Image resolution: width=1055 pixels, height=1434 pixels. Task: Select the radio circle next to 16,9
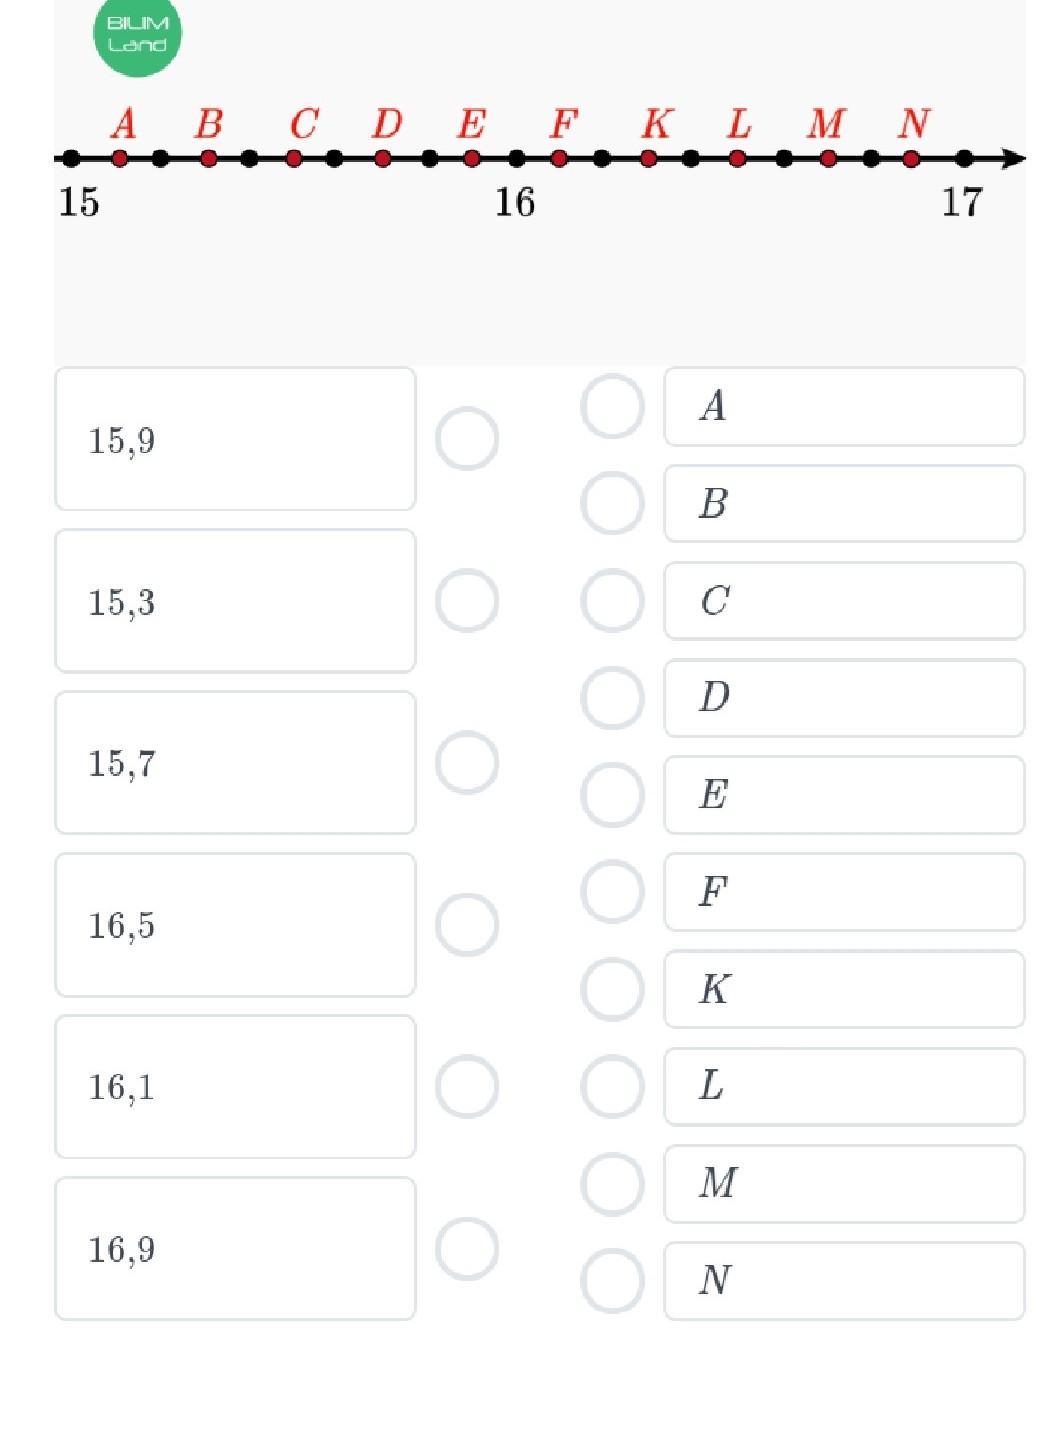[467, 1249]
